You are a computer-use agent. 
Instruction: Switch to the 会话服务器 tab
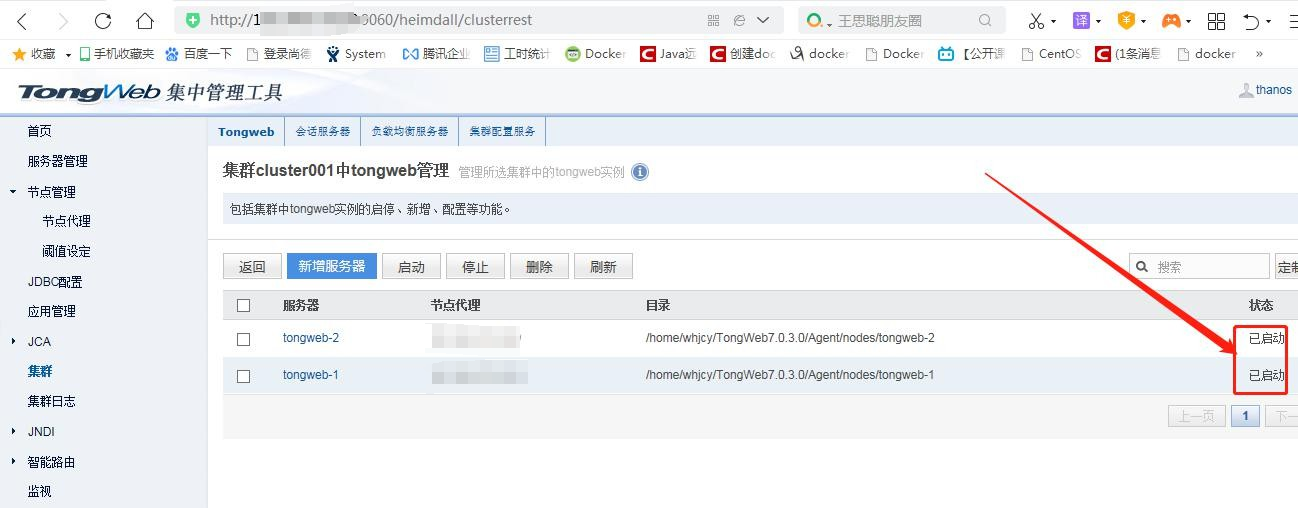pyautogui.click(x=323, y=132)
